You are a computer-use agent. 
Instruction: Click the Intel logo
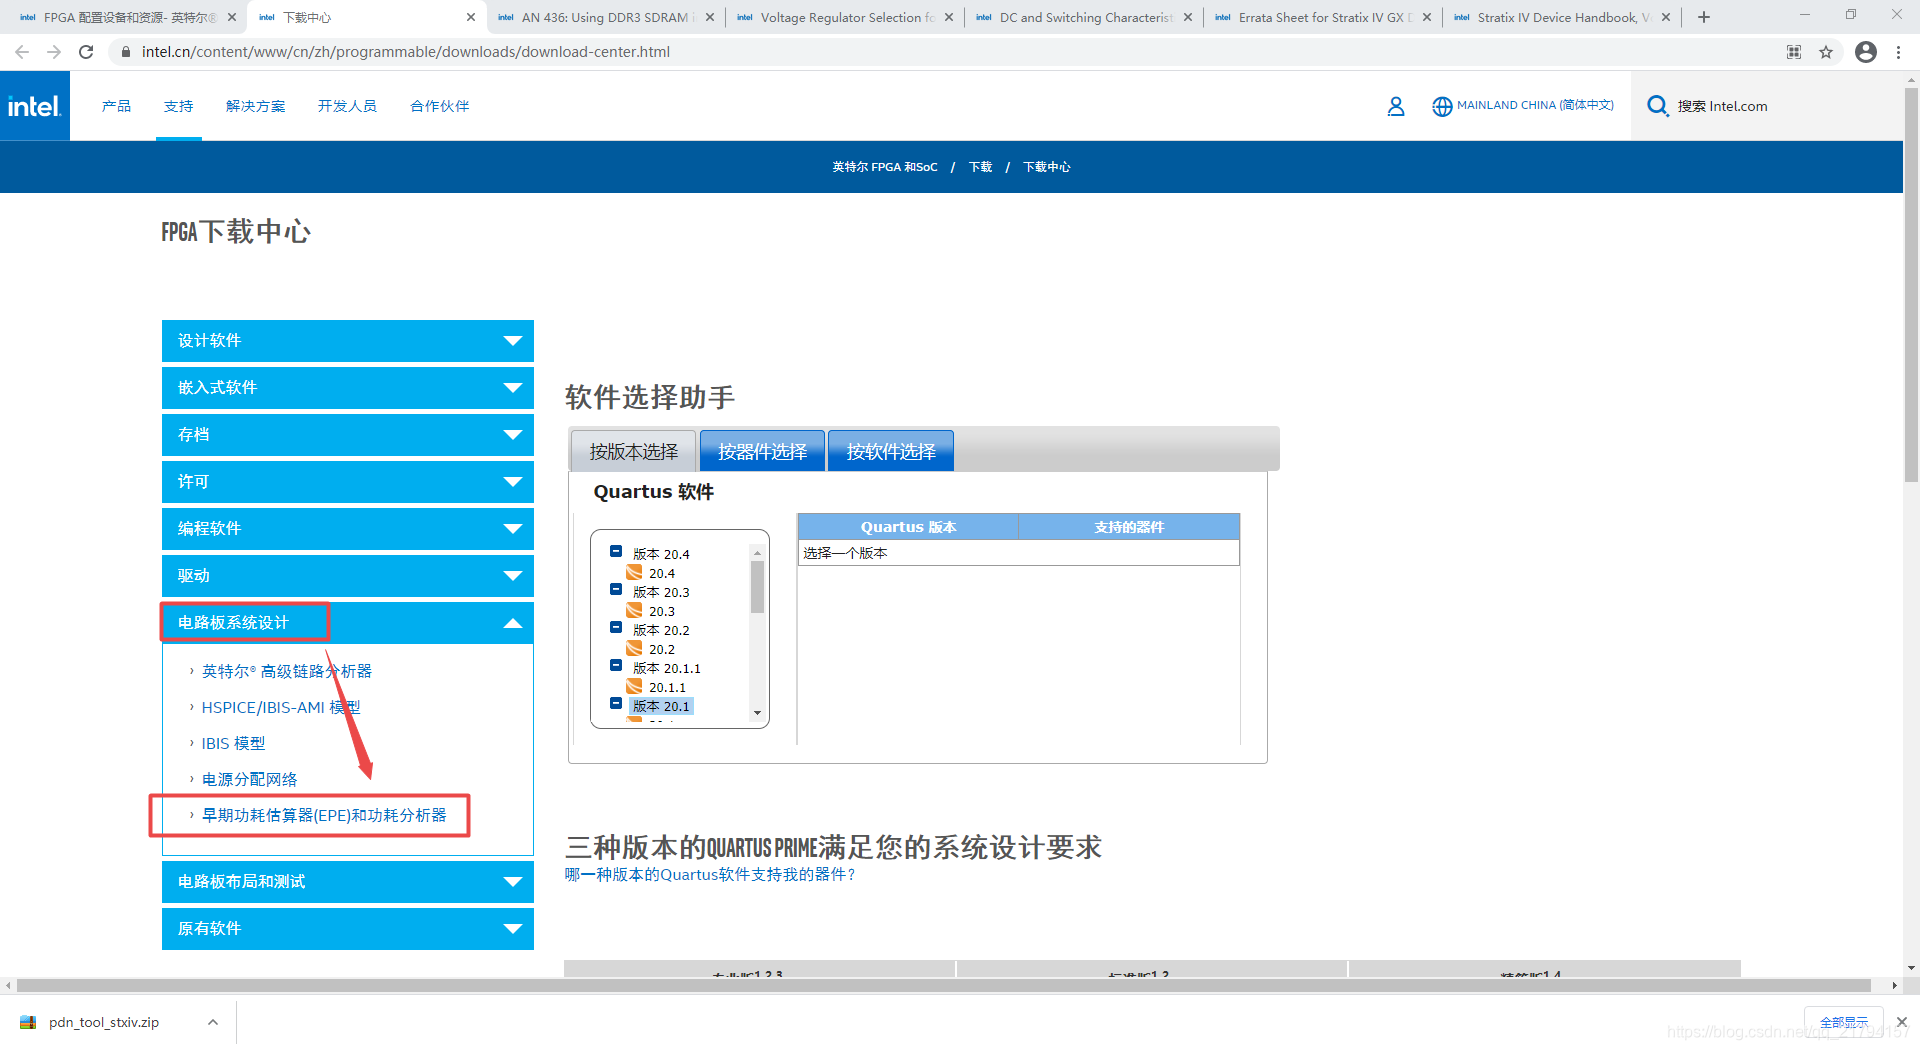coord(35,106)
